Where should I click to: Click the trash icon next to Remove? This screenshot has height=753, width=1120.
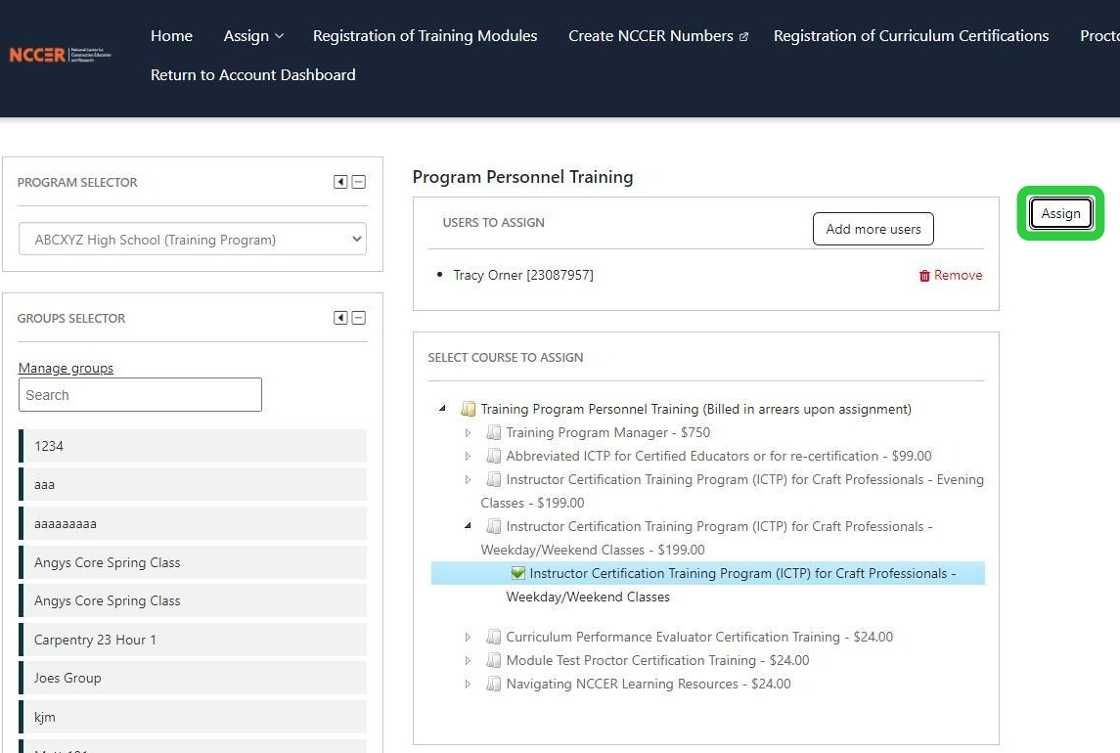[x=925, y=275]
